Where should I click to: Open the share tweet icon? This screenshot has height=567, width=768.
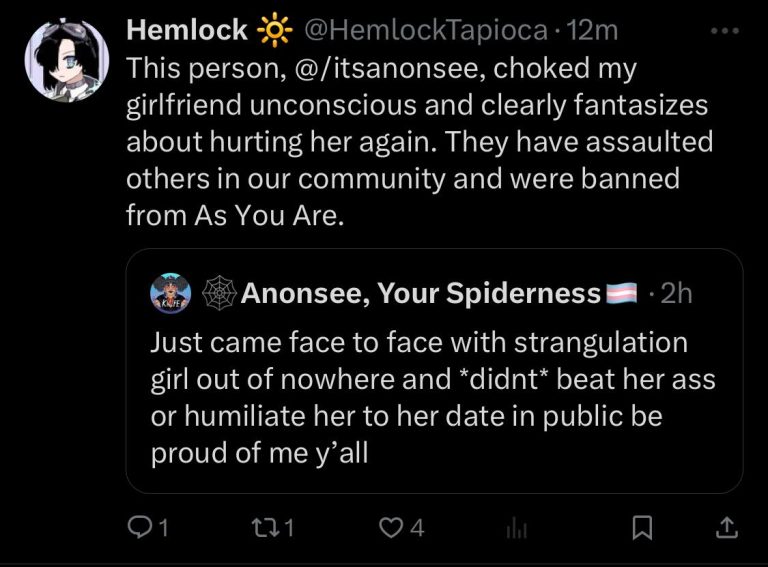click(x=728, y=526)
